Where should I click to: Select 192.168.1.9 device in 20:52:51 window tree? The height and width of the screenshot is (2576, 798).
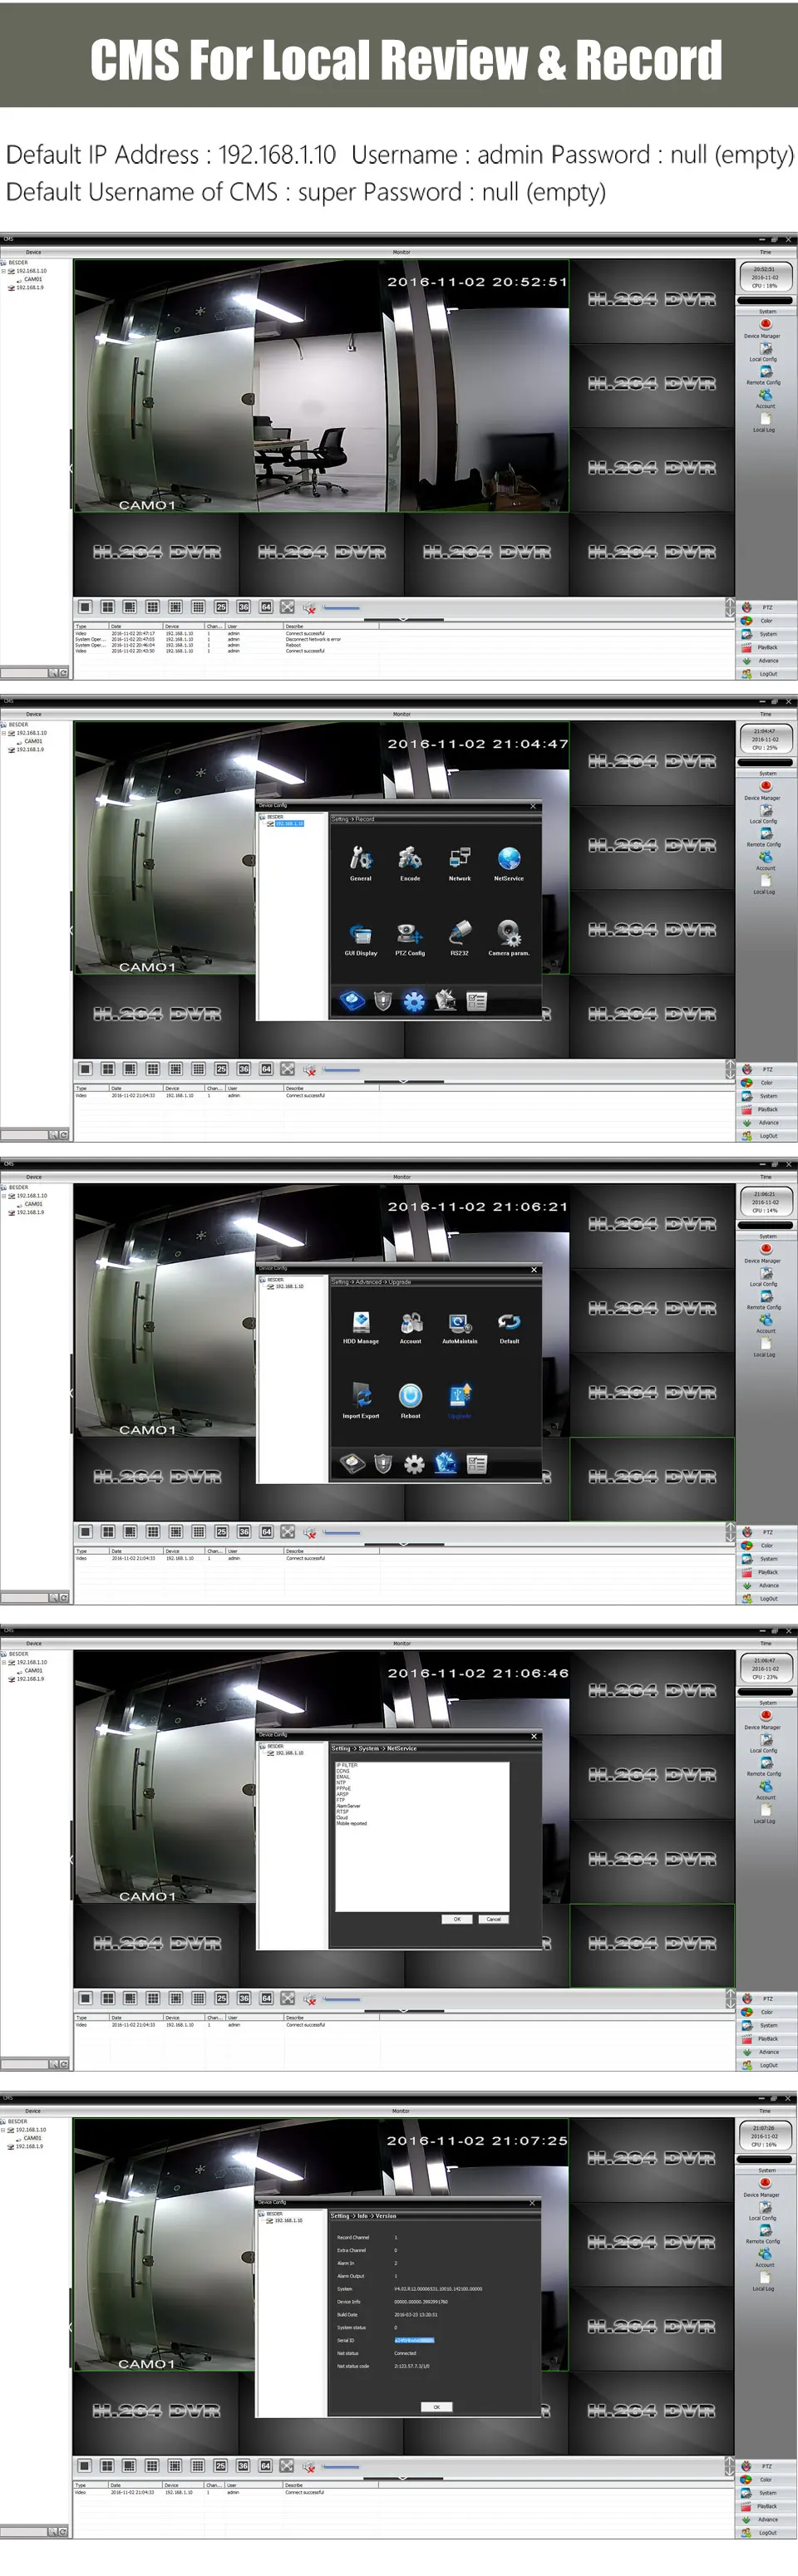coord(26,288)
